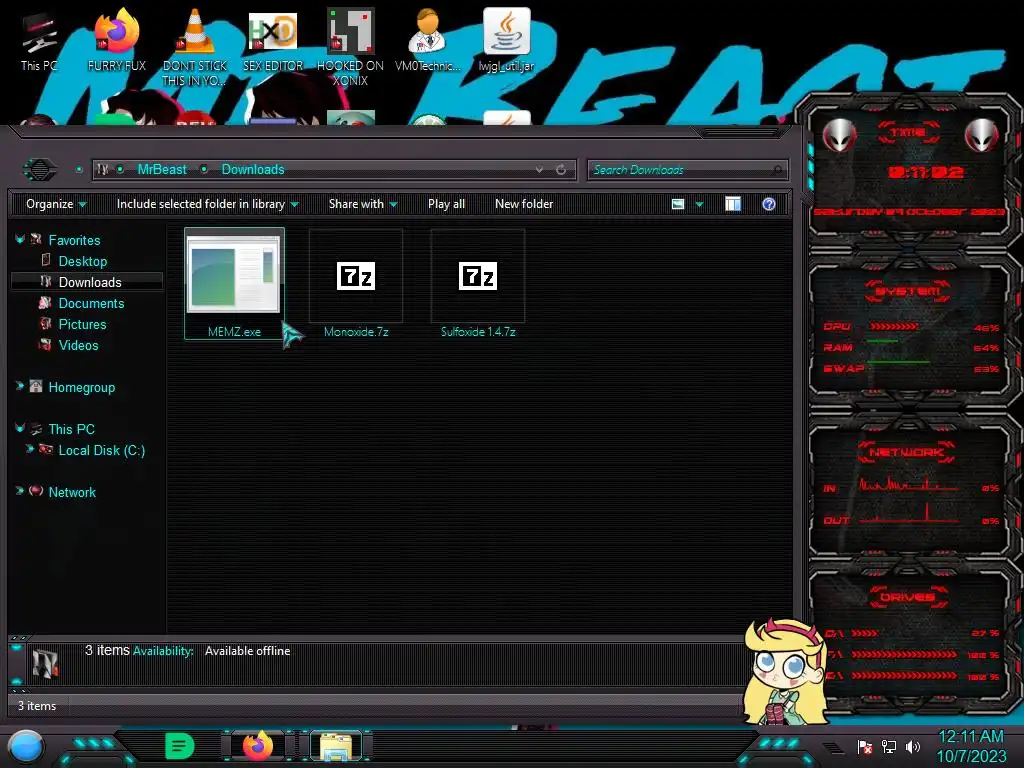
Task: Collapse the Favorites tree group
Action: point(20,240)
